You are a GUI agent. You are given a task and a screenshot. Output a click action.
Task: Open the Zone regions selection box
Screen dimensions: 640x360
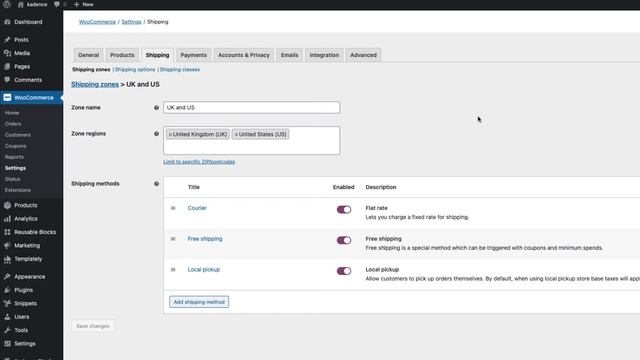coord(251,140)
